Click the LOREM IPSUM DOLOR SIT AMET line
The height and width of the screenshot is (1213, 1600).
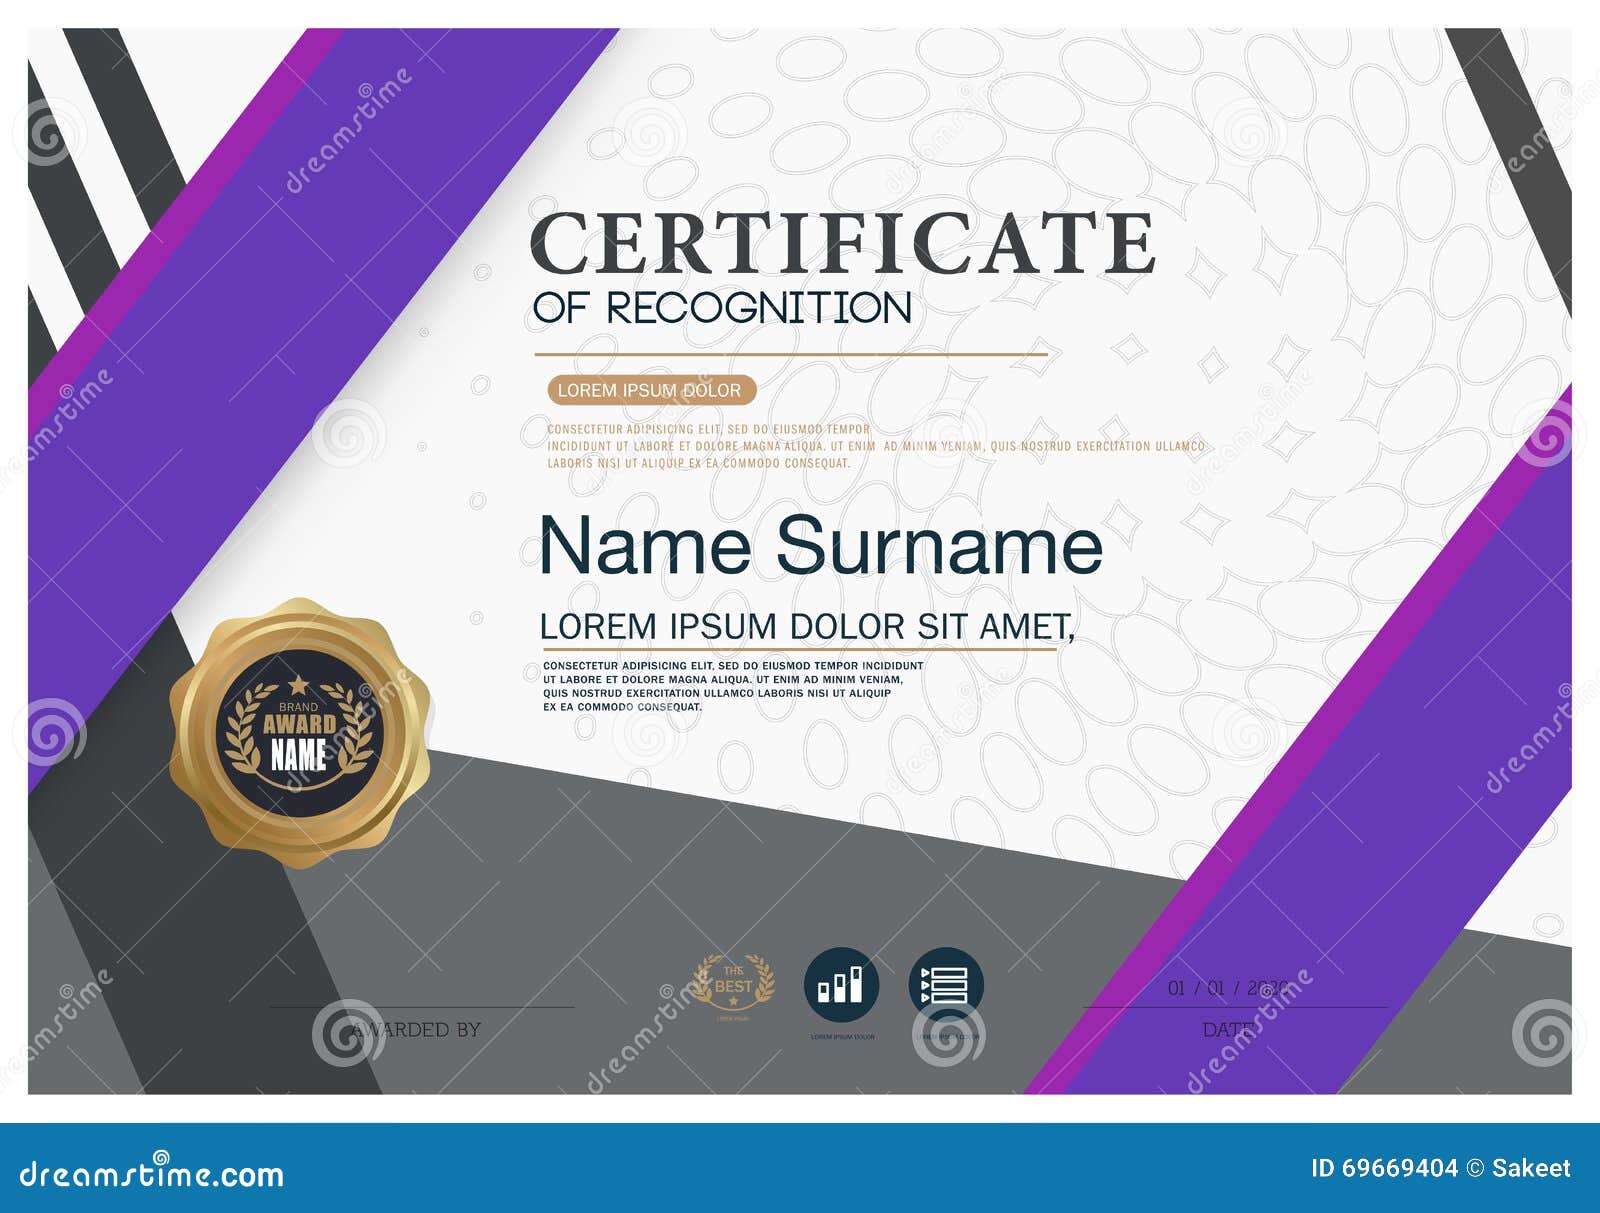pos(810,625)
